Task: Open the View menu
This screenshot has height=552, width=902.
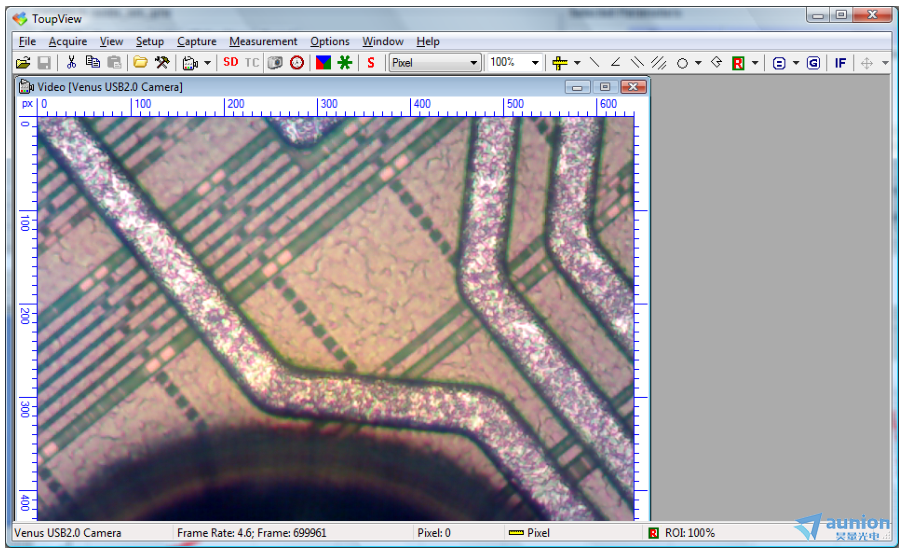Action: [111, 41]
